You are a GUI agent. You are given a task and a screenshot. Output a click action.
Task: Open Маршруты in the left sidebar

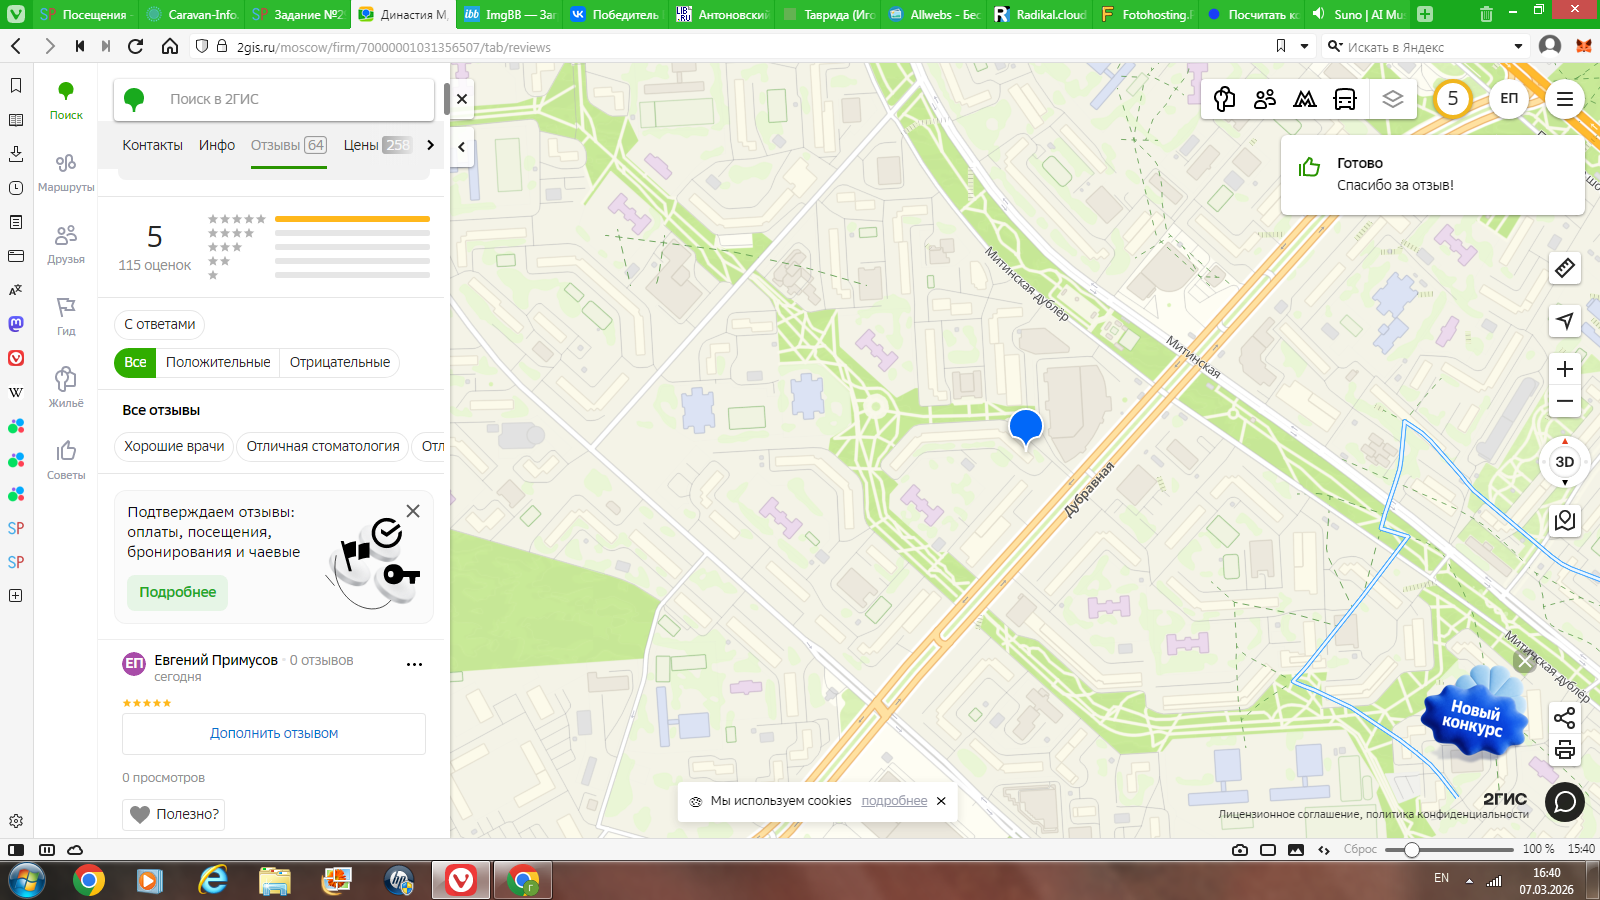click(x=66, y=171)
